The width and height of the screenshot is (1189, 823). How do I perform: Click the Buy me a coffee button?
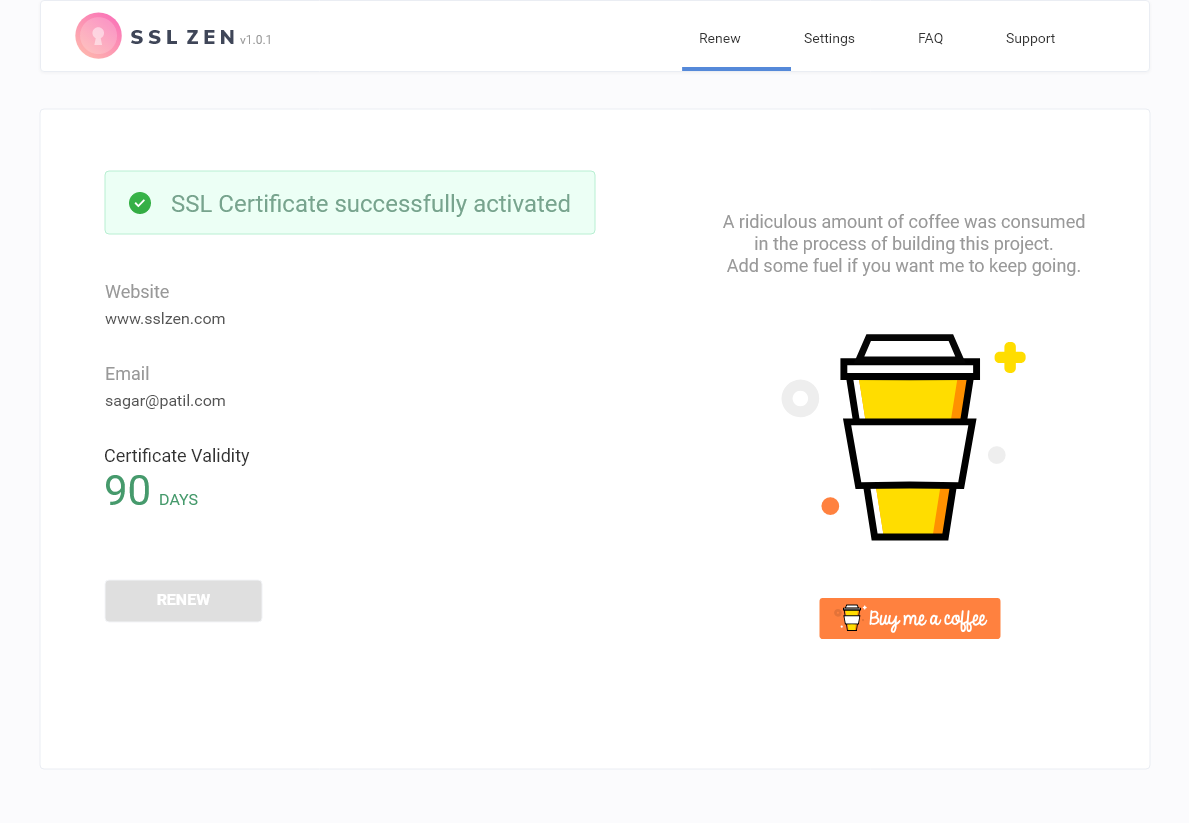tap(910, 618)
